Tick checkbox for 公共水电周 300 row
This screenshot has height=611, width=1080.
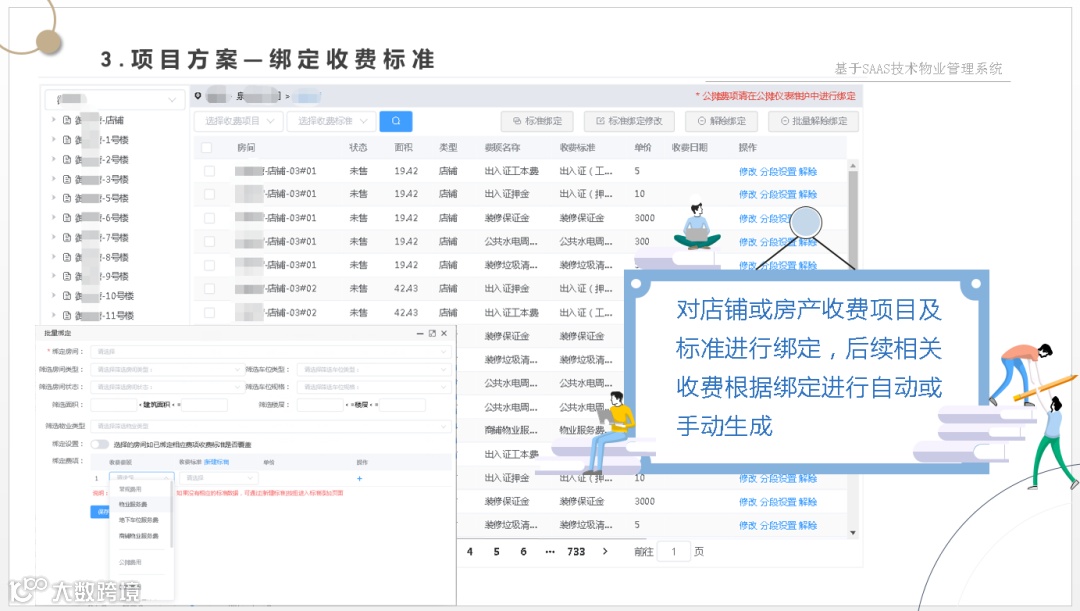click(209, 242)
